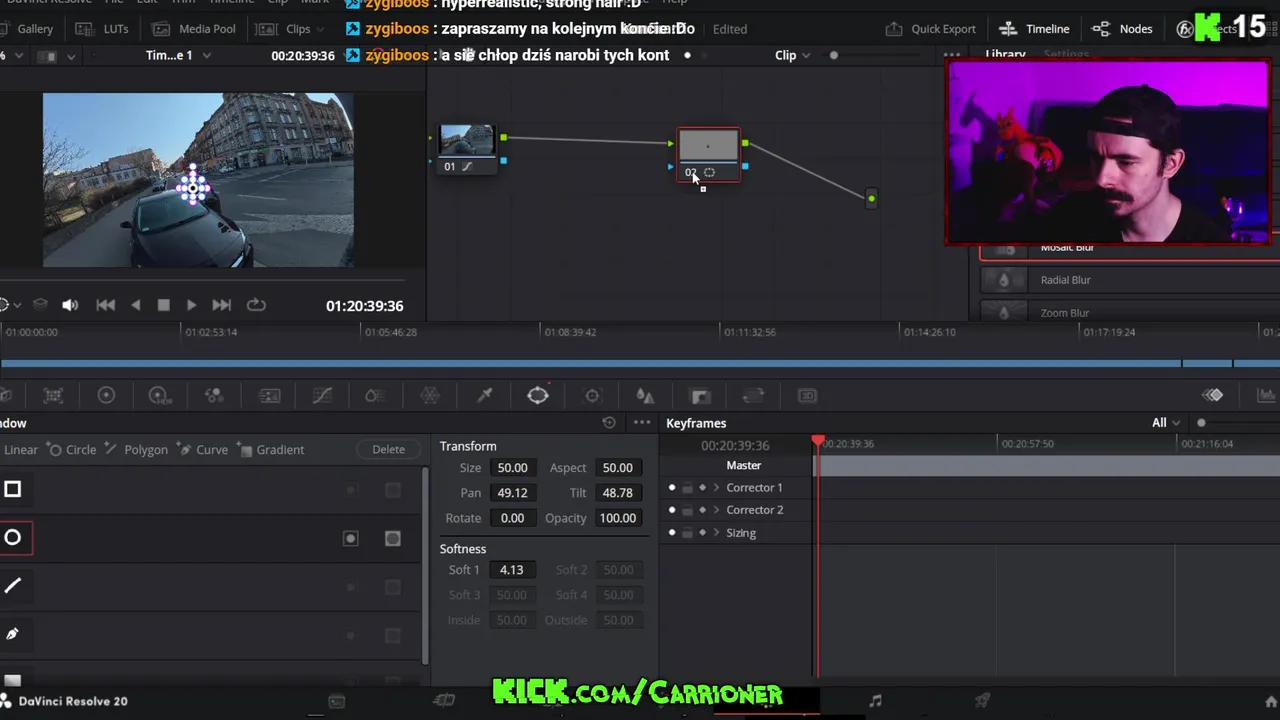Select the pen Curve window shape
Viewport: 1280px width, 720px height.
coord(13,634)
